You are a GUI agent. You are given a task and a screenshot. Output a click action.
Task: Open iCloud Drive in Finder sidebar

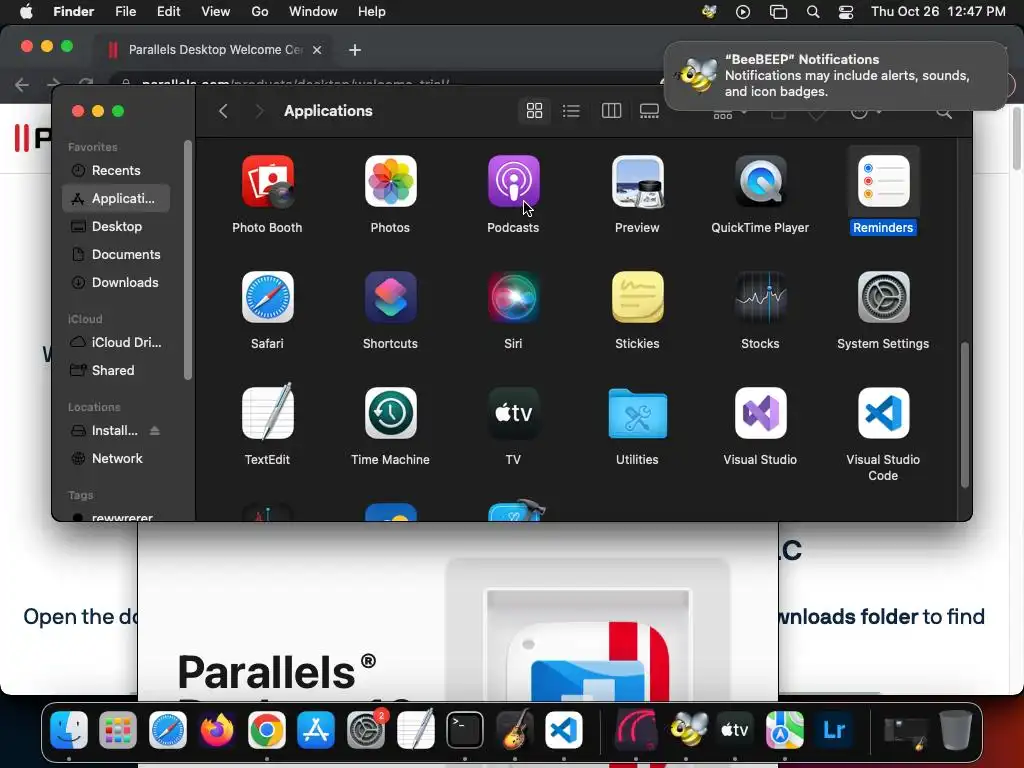(116, 342)
